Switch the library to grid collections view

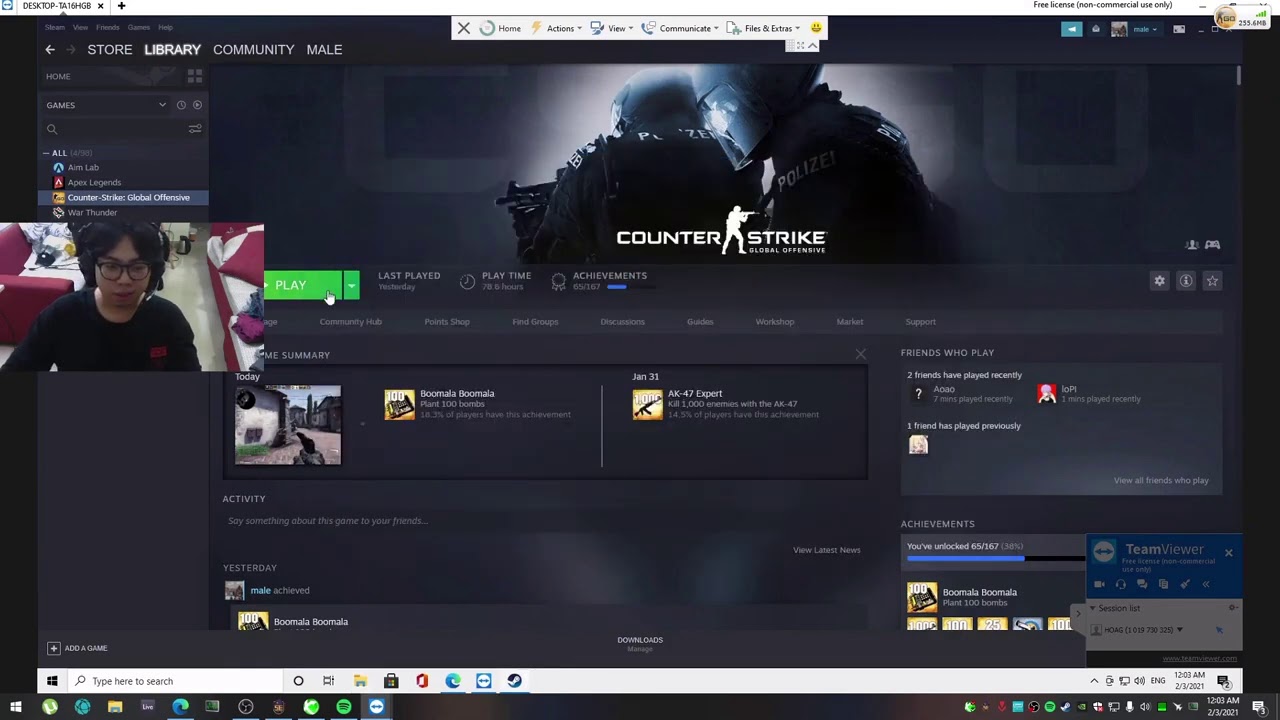click(x=195, y=76)
